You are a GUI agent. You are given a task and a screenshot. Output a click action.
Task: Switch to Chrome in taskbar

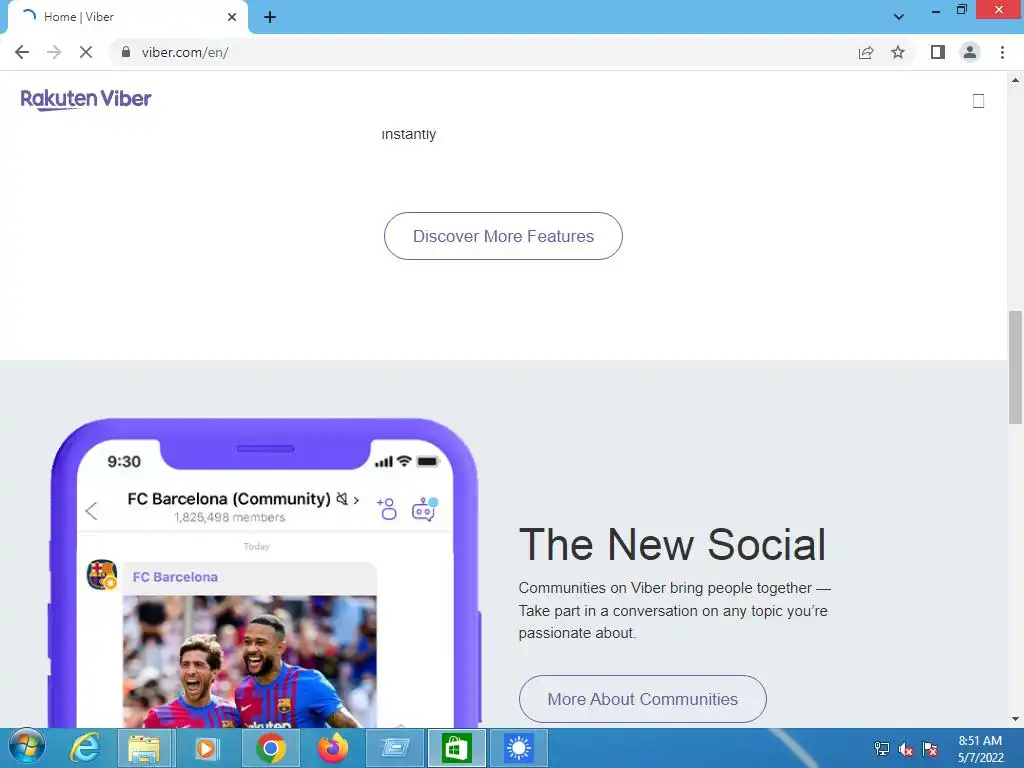click(270, 748)
